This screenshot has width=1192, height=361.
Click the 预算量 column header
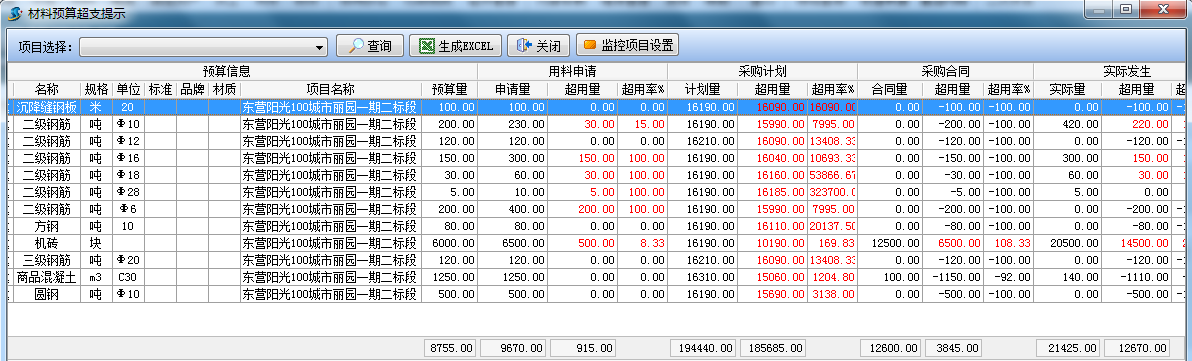[449, 90]
